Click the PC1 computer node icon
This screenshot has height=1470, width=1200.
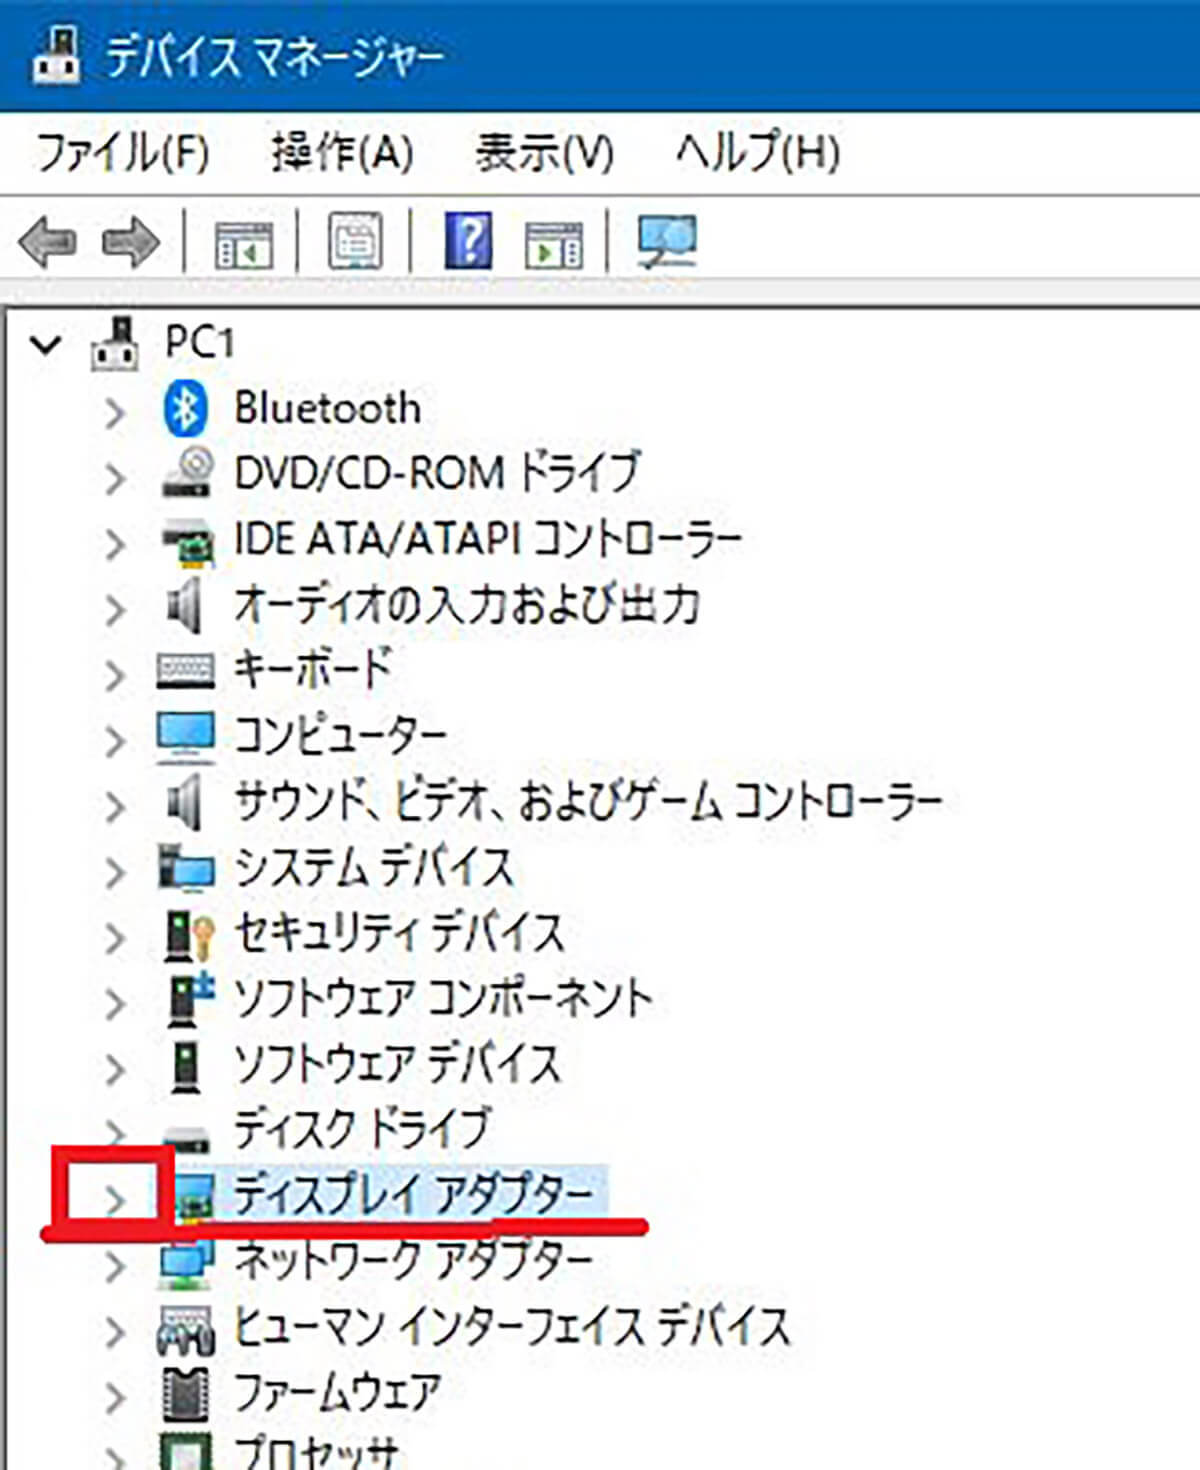tap(115, 343)
